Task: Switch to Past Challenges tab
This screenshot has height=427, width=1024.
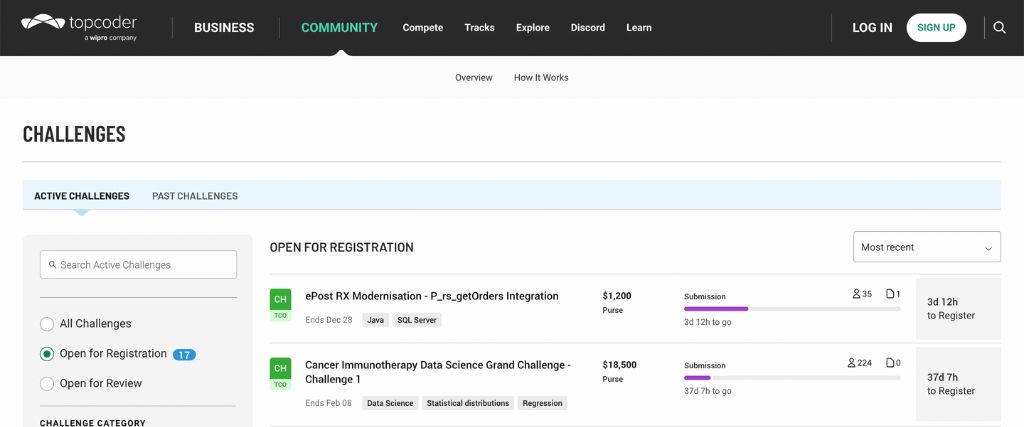Action: pos(195,196)
